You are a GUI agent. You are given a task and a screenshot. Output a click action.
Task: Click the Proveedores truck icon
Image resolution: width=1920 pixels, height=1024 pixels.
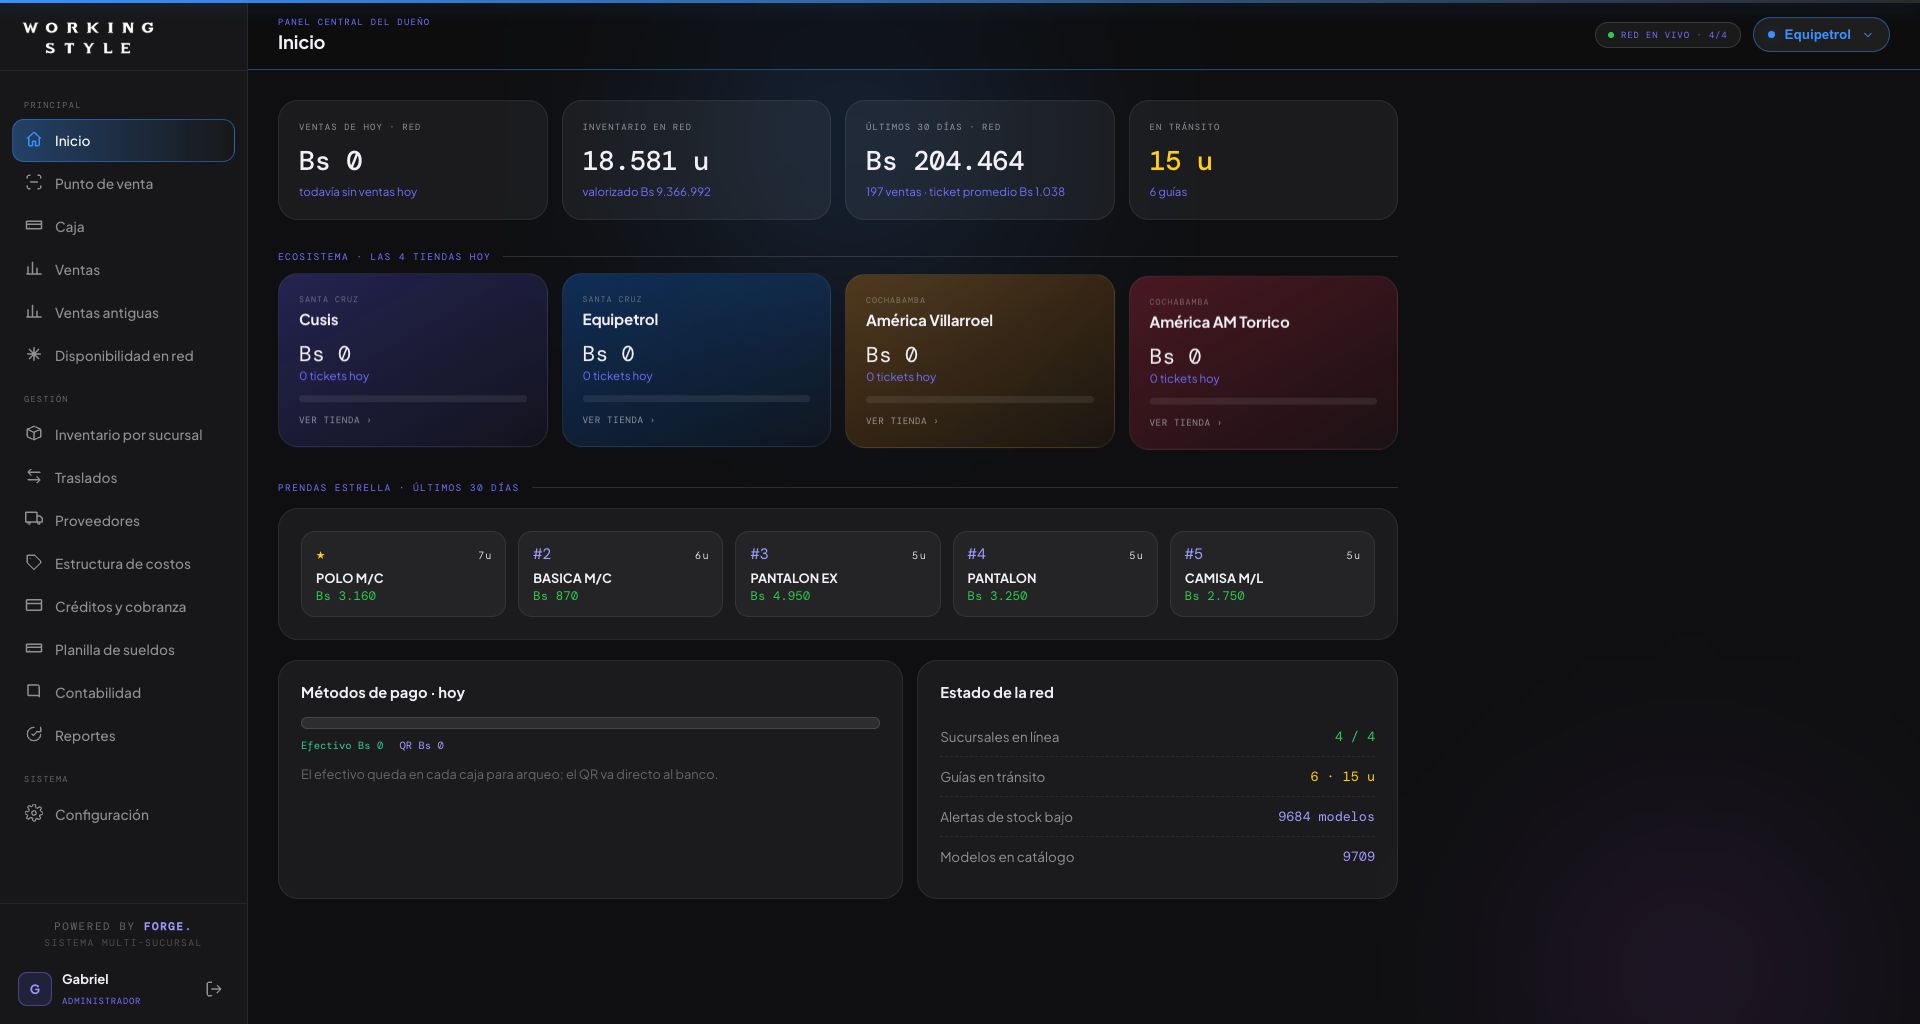(x=34, y=520)
